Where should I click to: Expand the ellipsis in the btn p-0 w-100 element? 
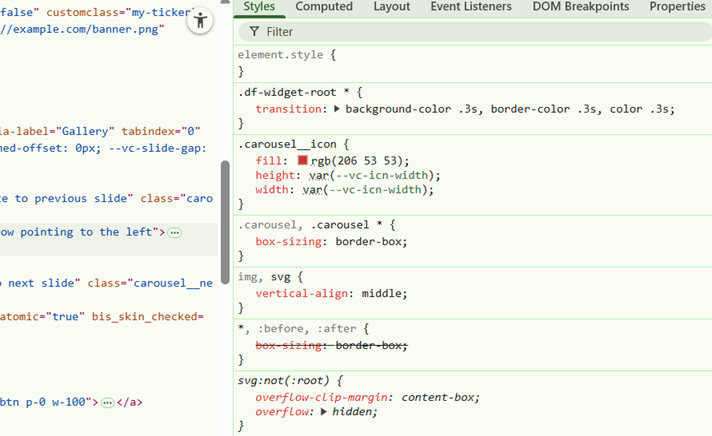click(x=108, y=402)
